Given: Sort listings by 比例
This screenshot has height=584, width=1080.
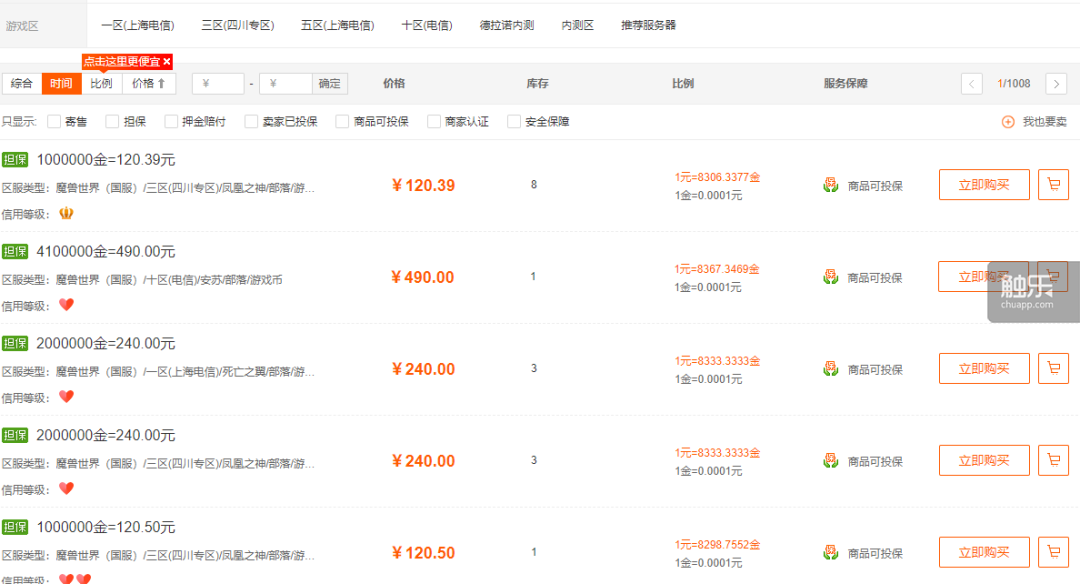Looking at the screenshot, I should [x=101, y=83].
